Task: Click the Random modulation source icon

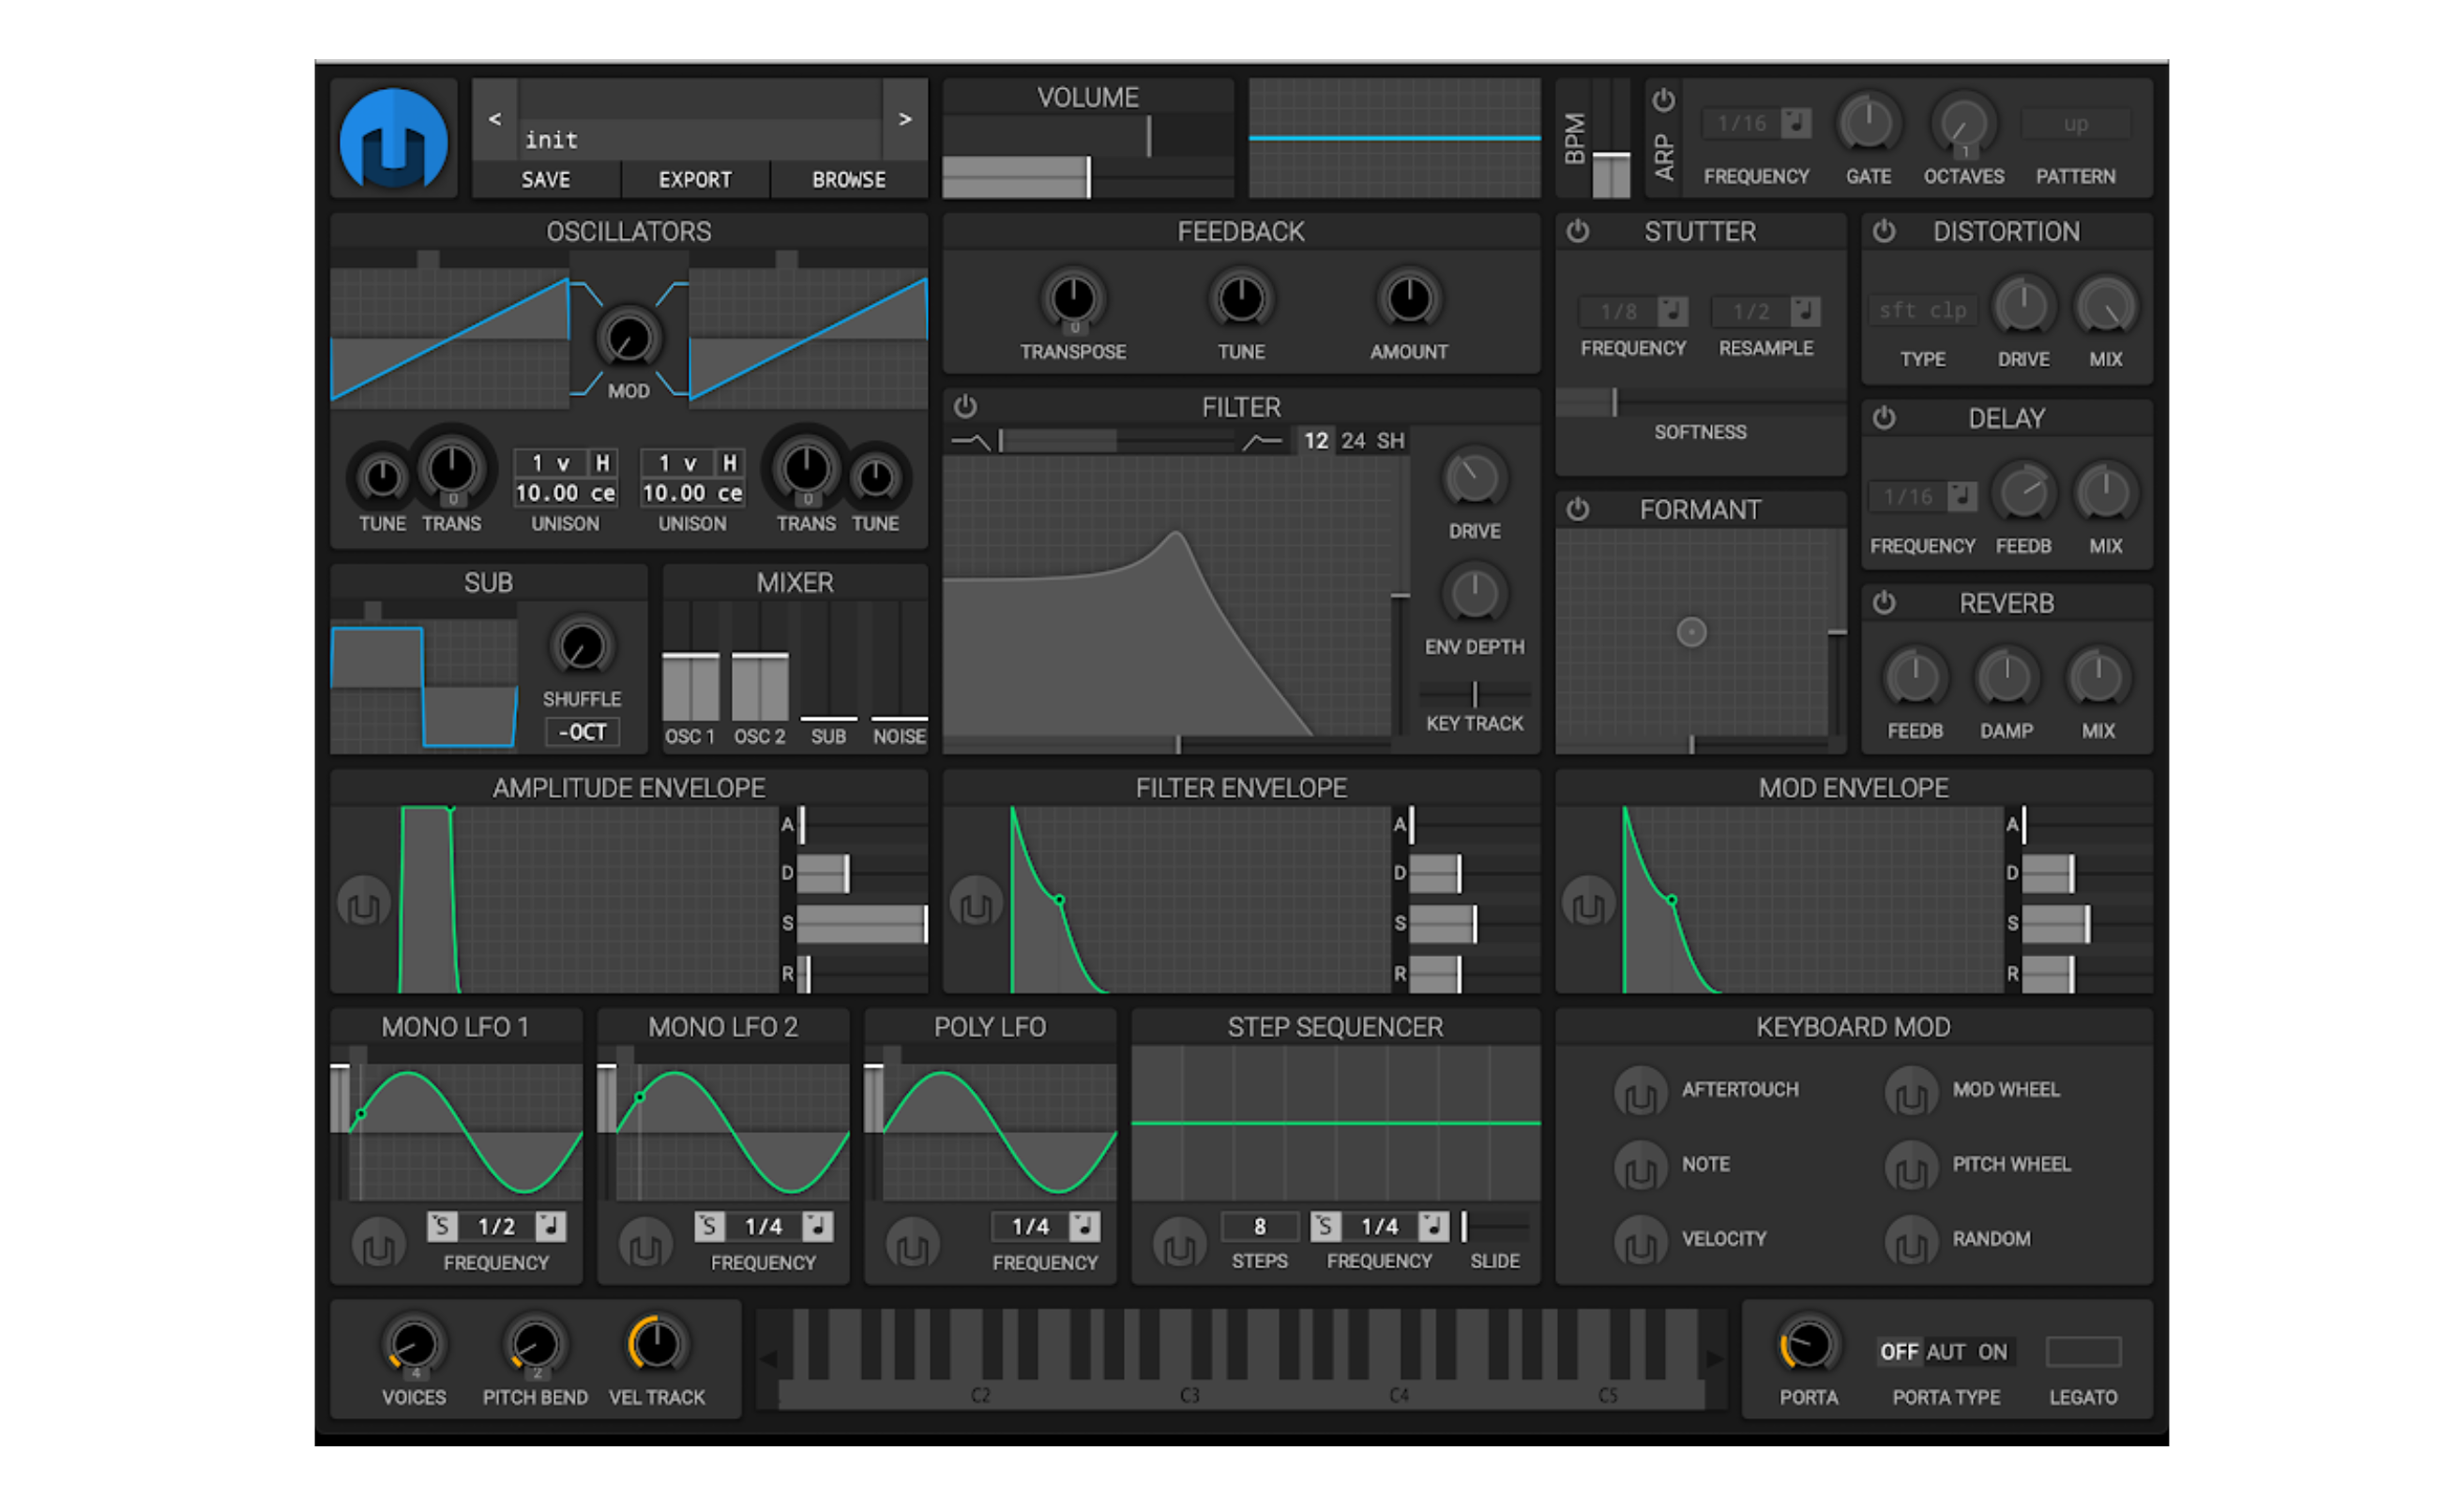Action: coord(1911,1241)
